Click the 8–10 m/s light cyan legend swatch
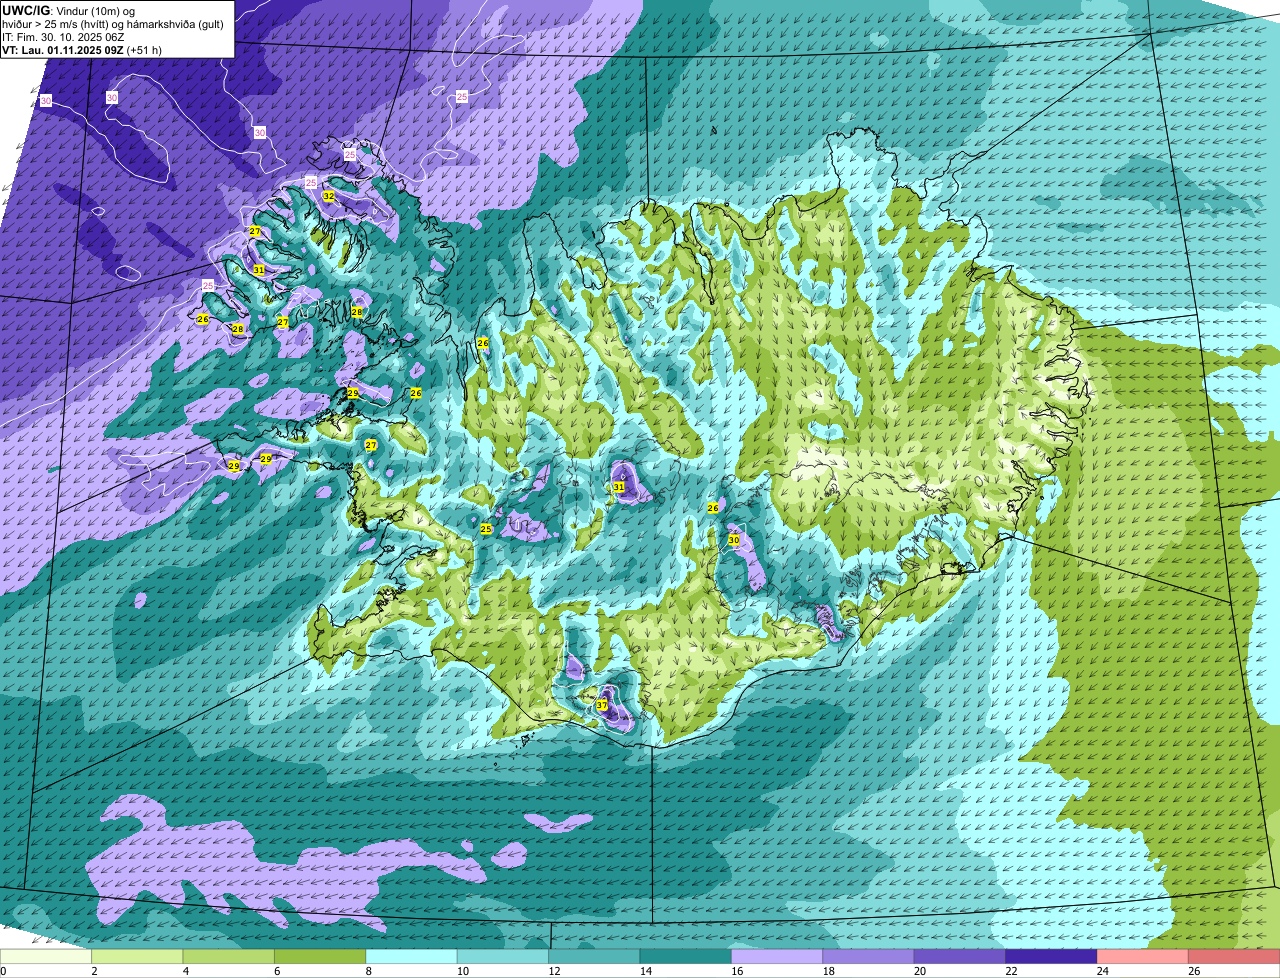This screenshot has height=978, width=1280. 412,957
